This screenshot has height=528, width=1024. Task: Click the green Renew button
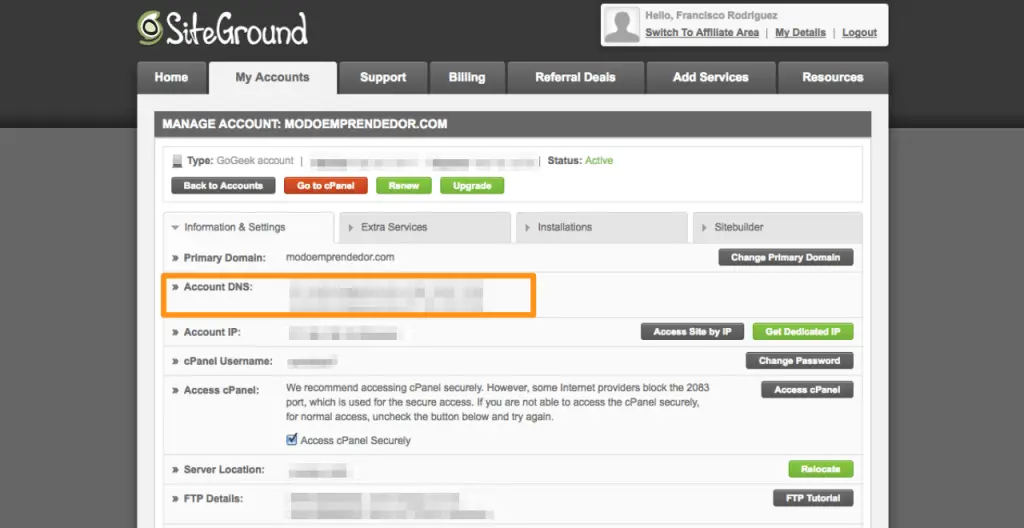point(404,186)
